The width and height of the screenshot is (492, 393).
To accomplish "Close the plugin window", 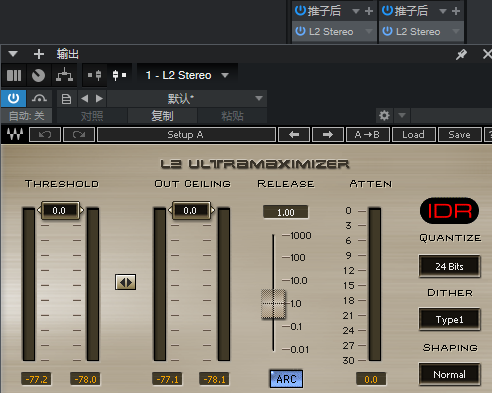I will [x=487, y=54].
